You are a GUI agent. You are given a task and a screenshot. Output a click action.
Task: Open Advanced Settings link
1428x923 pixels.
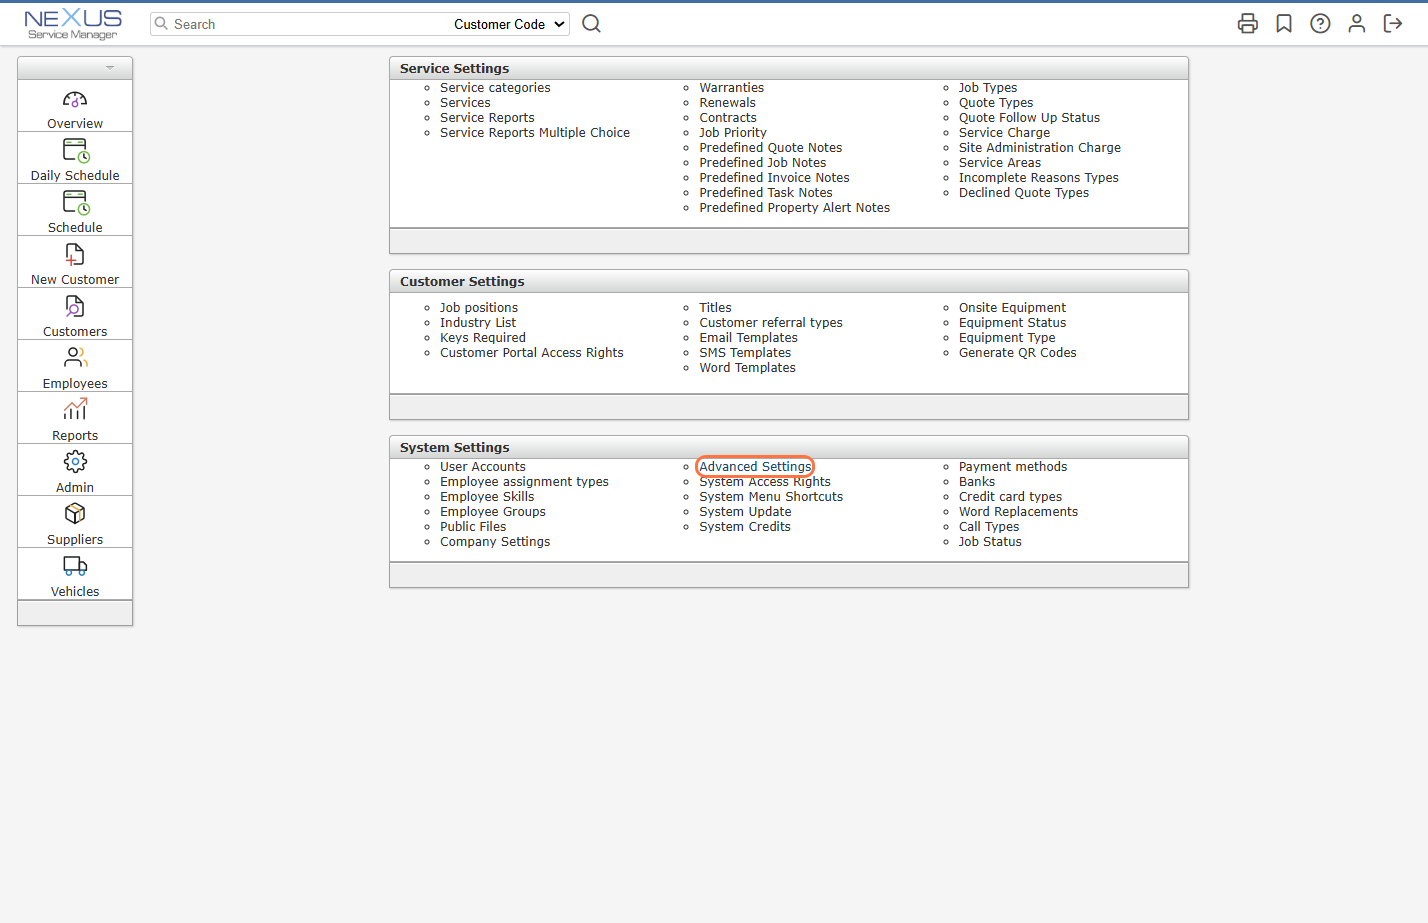tap(755, 467)
